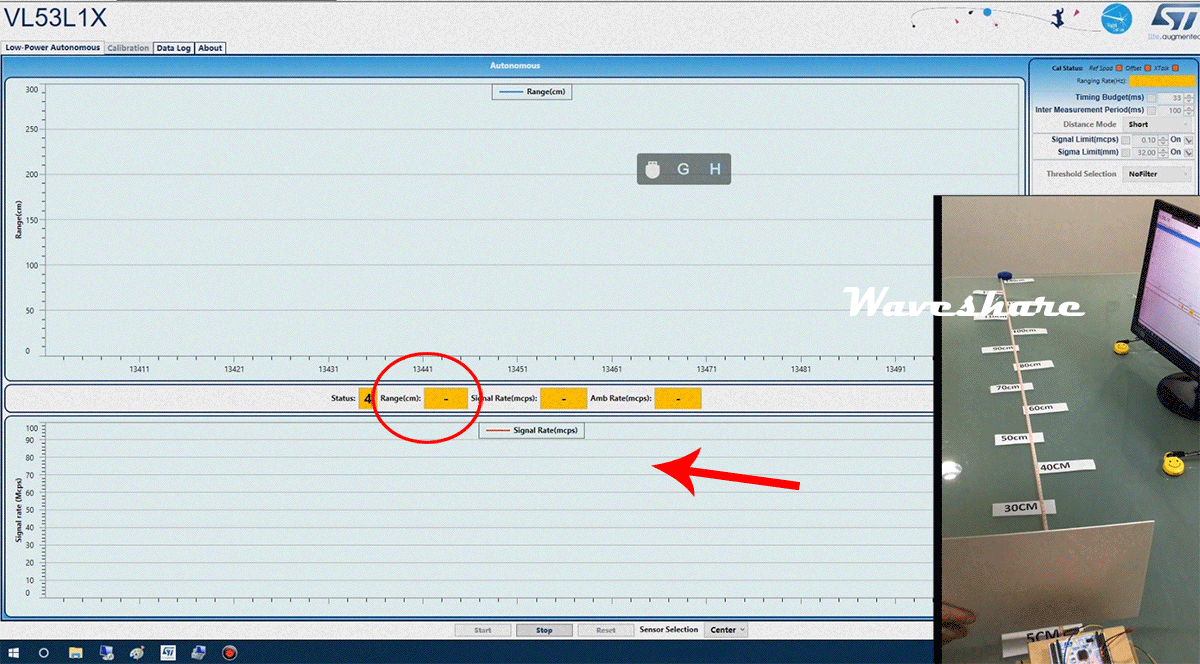This screenshot has width=1200, height=664.
Task: Click the Cal Status label
Action: pos(1067,68)
